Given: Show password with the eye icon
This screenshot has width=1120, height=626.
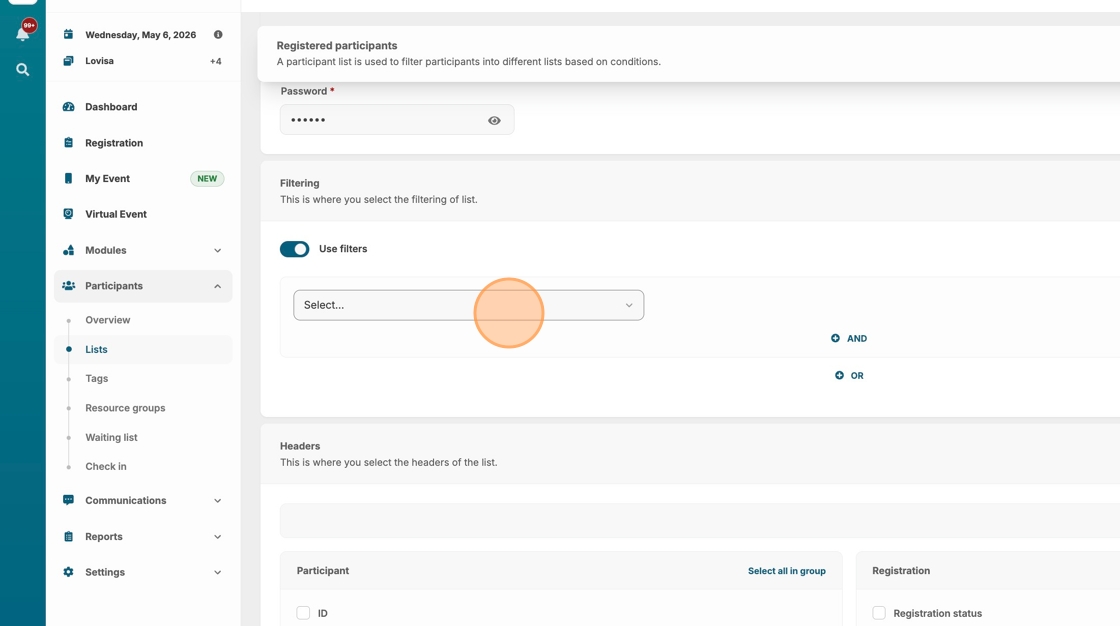Looking at the screenshot, I should (494, 121).
